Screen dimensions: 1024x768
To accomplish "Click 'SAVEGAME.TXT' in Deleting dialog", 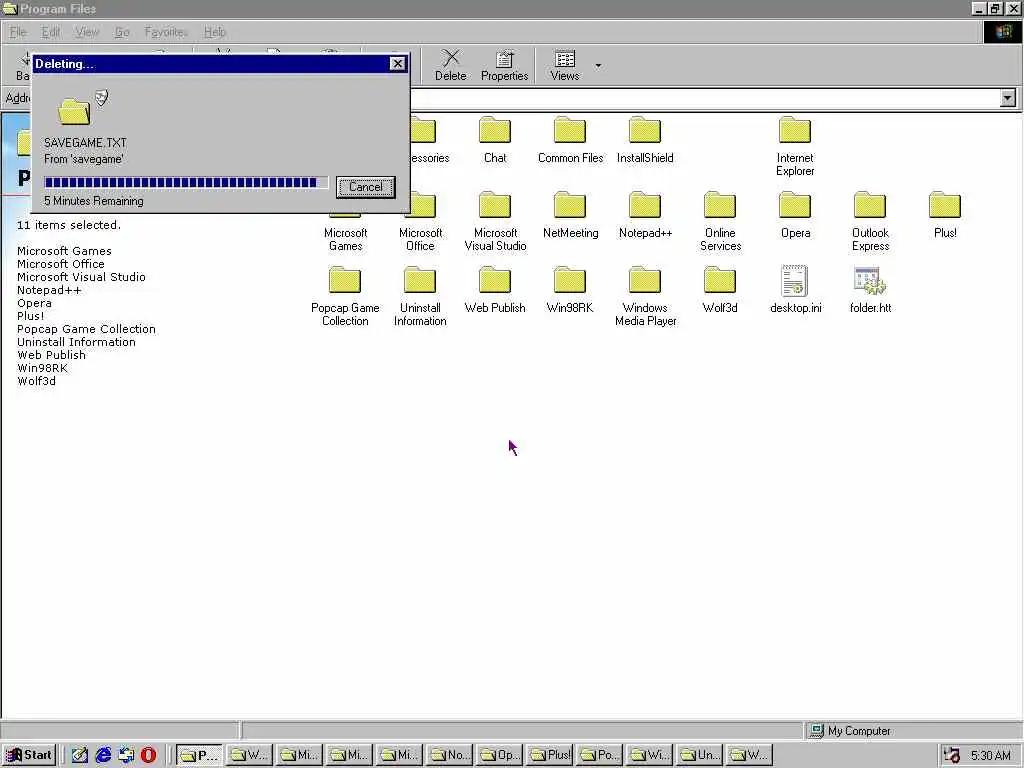I will coord(85,142).
